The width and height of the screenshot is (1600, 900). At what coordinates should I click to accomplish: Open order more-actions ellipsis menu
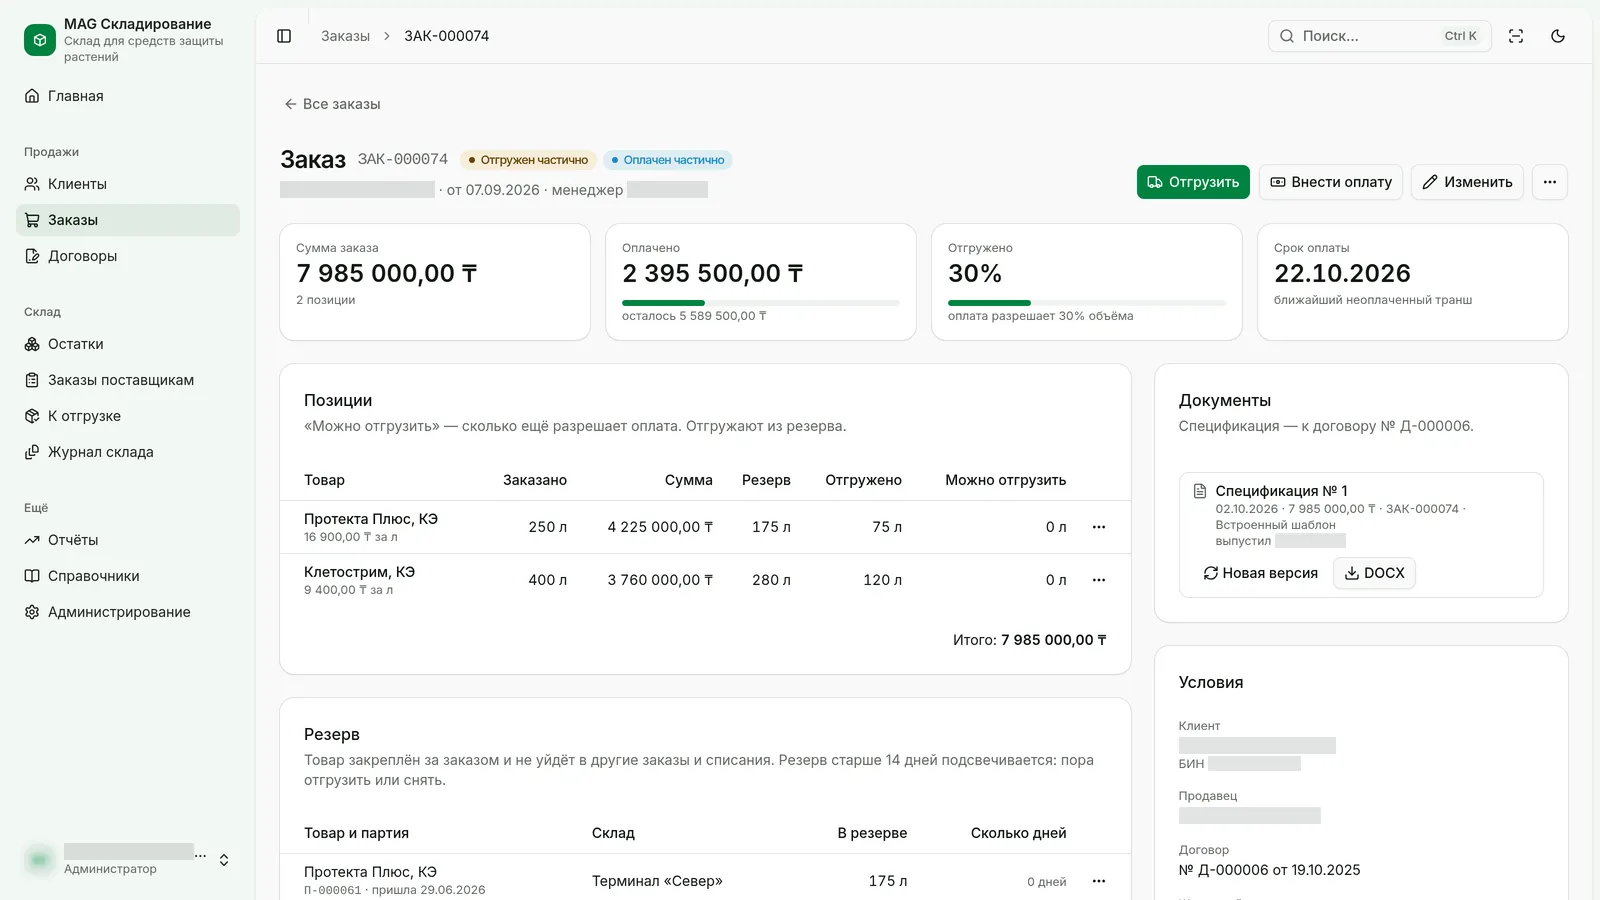coord(1550,182)
